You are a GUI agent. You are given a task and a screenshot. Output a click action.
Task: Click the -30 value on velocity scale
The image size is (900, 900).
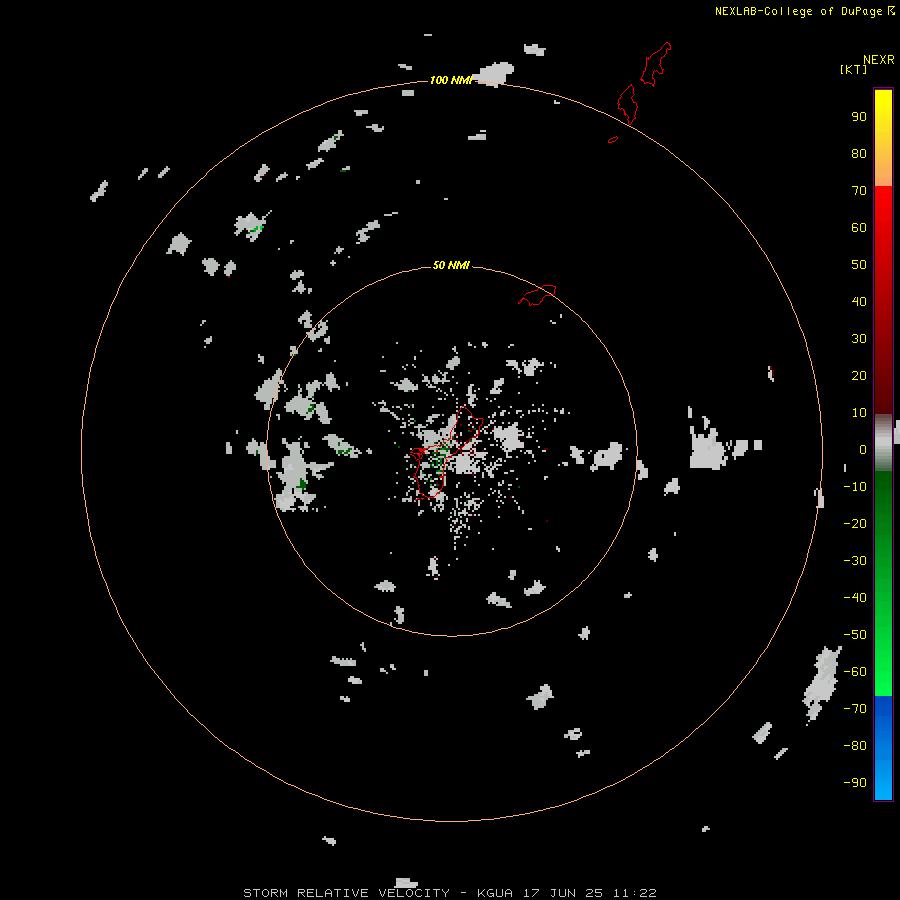tap(855, 561)
